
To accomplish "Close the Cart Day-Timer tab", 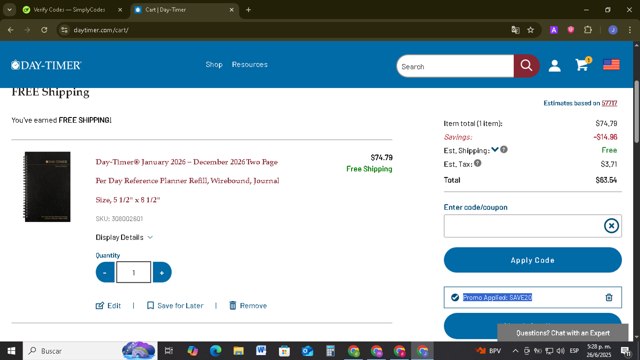I will (x=231, y=10).
